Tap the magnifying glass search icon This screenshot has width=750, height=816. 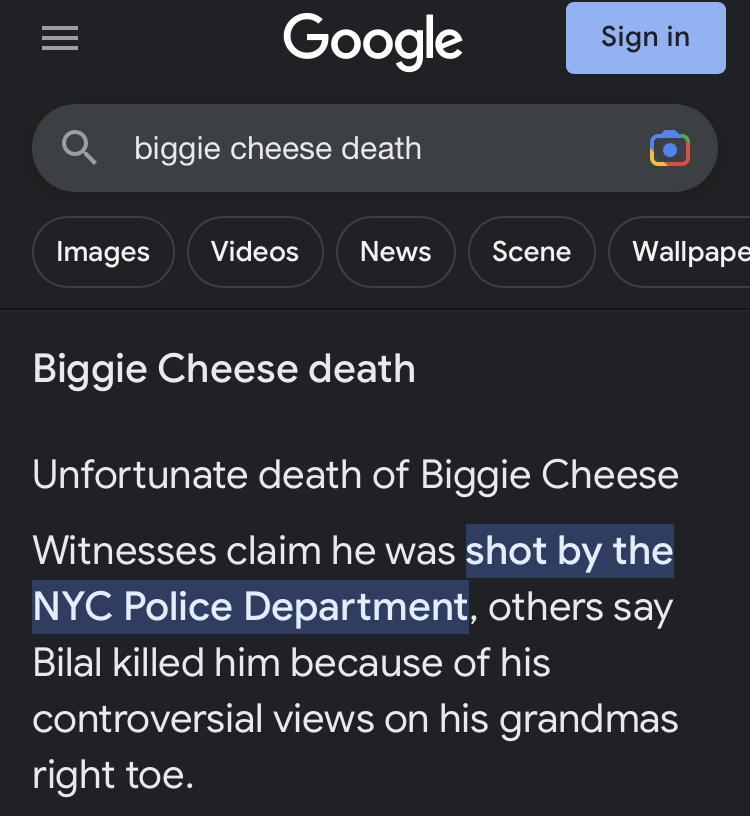click(80, 149)
